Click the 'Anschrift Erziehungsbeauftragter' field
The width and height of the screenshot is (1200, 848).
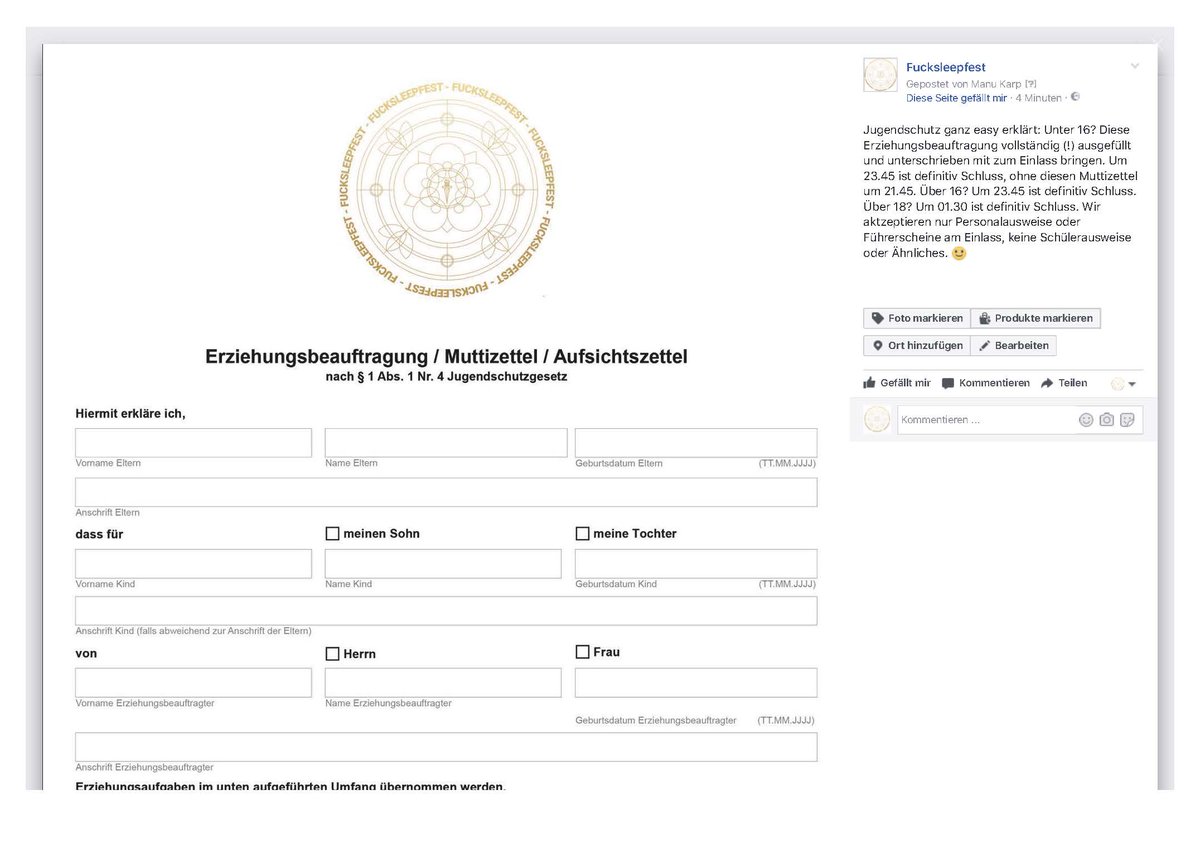tap(446, 747)
